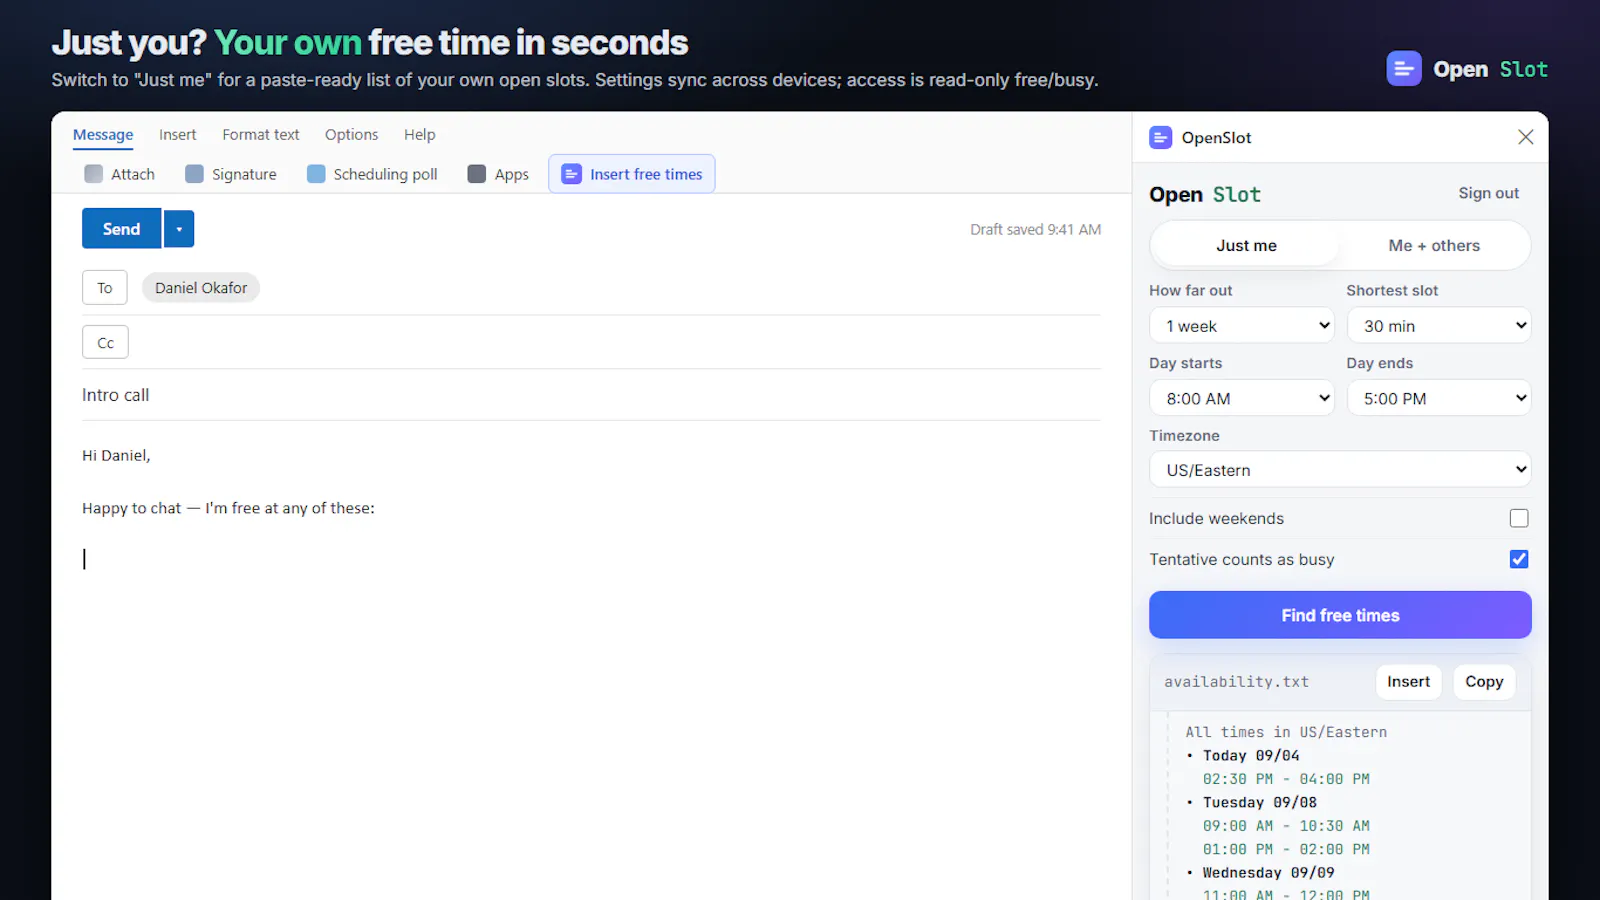
Task: Switch to Me + others mode
Action: coord(1434,246)
